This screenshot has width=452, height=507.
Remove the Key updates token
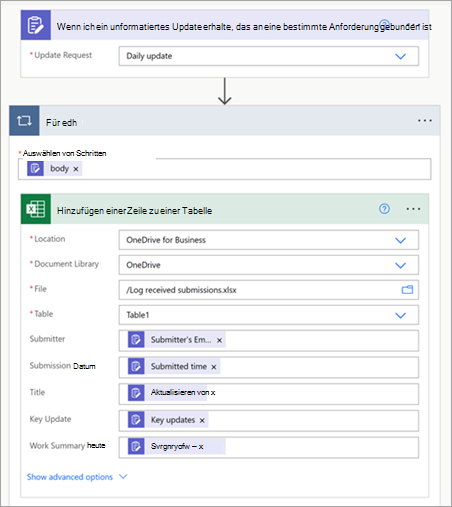coord(202,421)
